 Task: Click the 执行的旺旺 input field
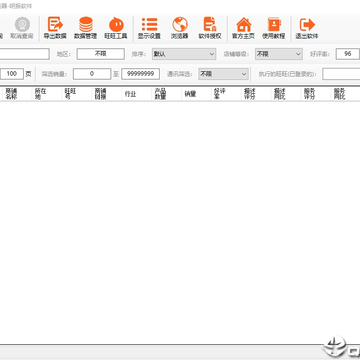341,74
